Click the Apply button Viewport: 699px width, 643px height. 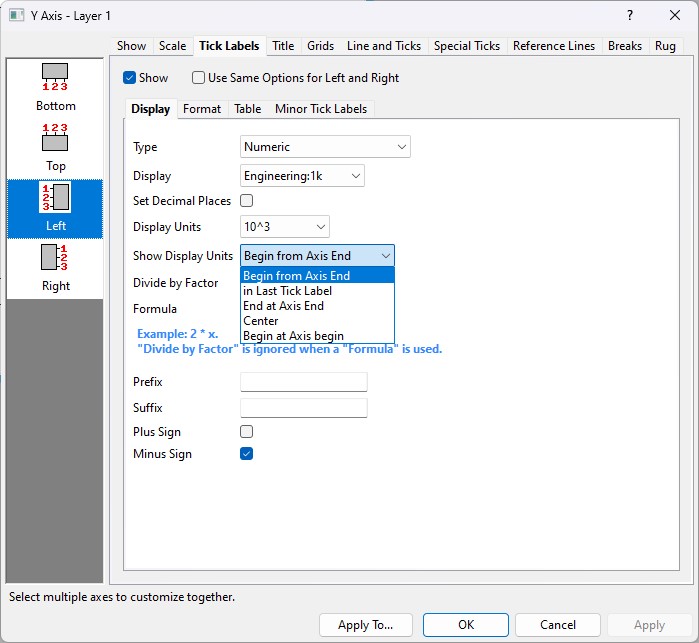pyautogui.click(x=650, y=625)
